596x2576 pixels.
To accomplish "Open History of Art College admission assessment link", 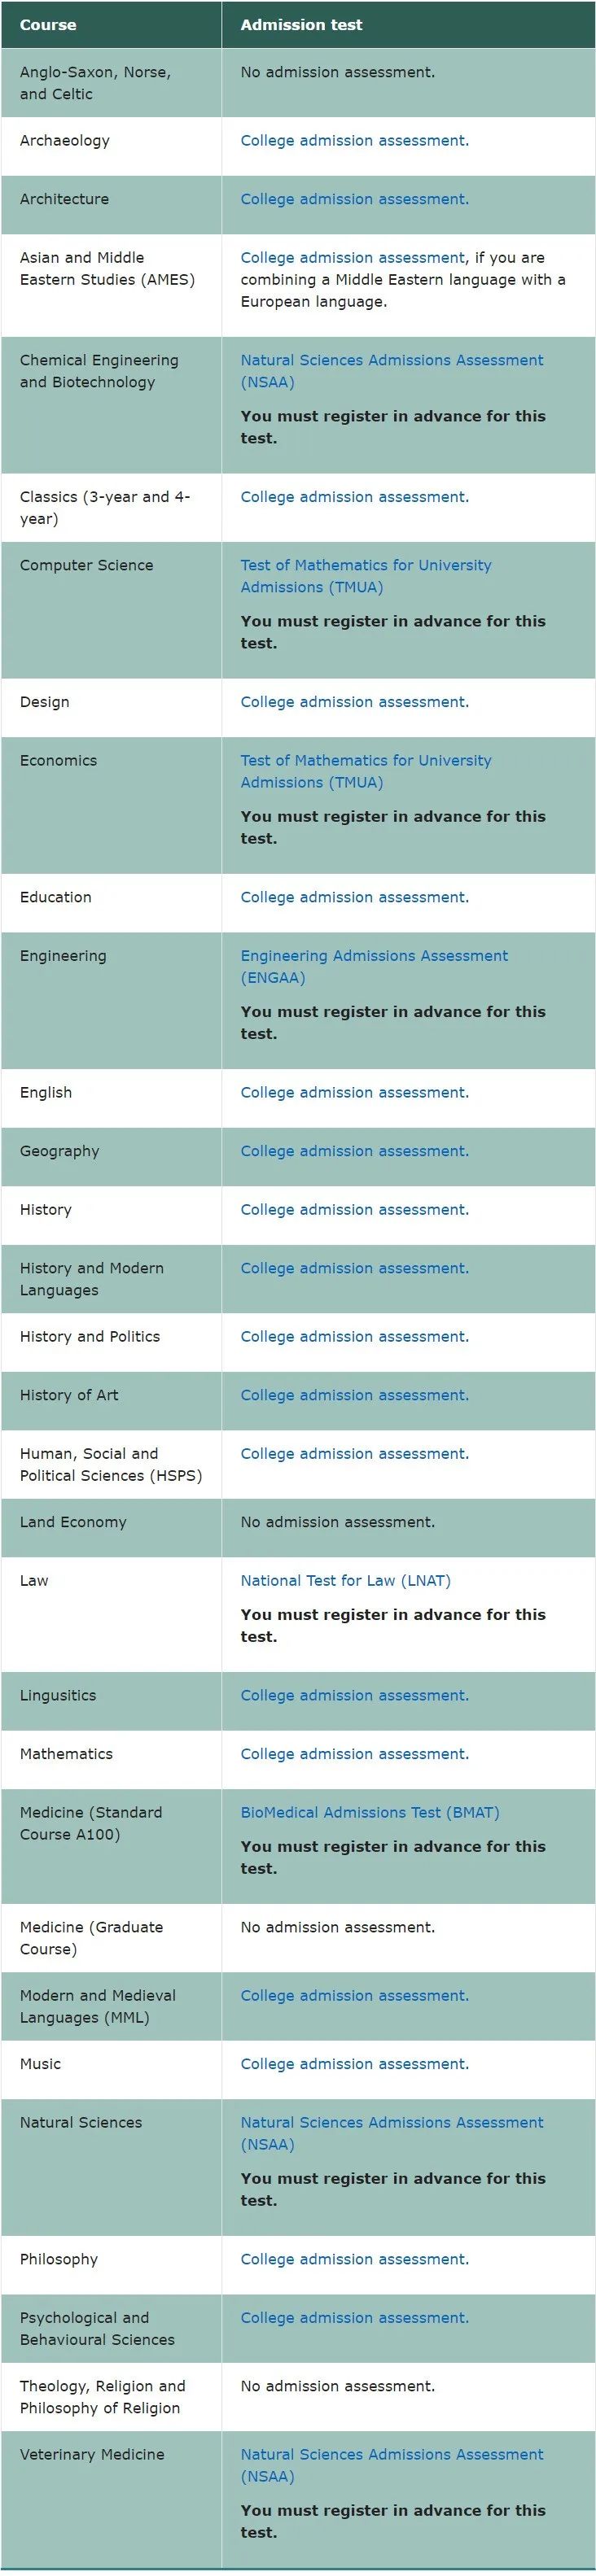I will pyautogui.click(x=353, y=1395).
